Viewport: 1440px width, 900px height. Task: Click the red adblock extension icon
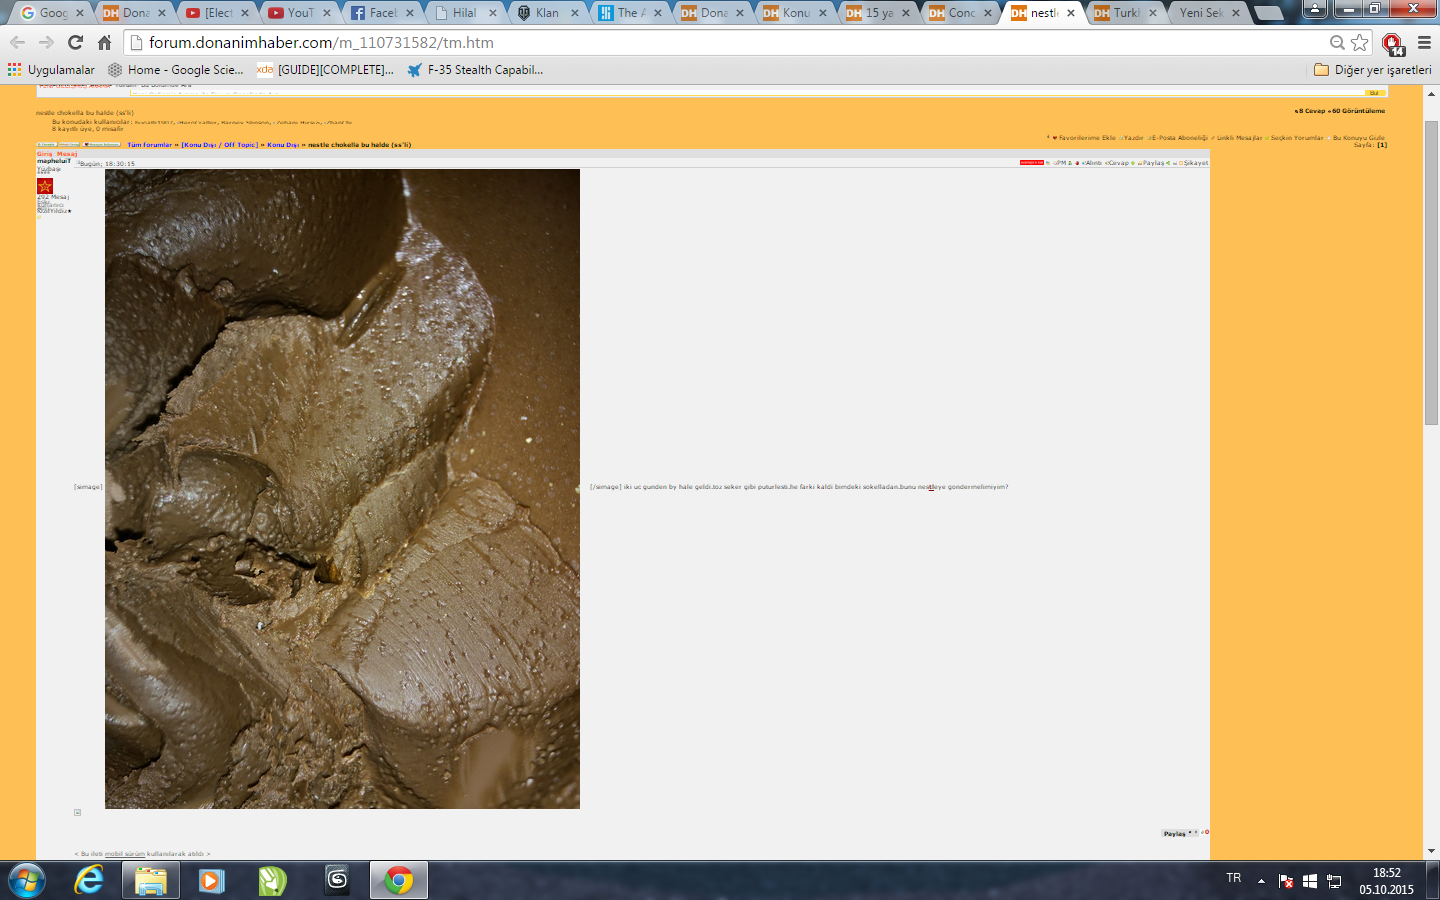[1392, 43]
